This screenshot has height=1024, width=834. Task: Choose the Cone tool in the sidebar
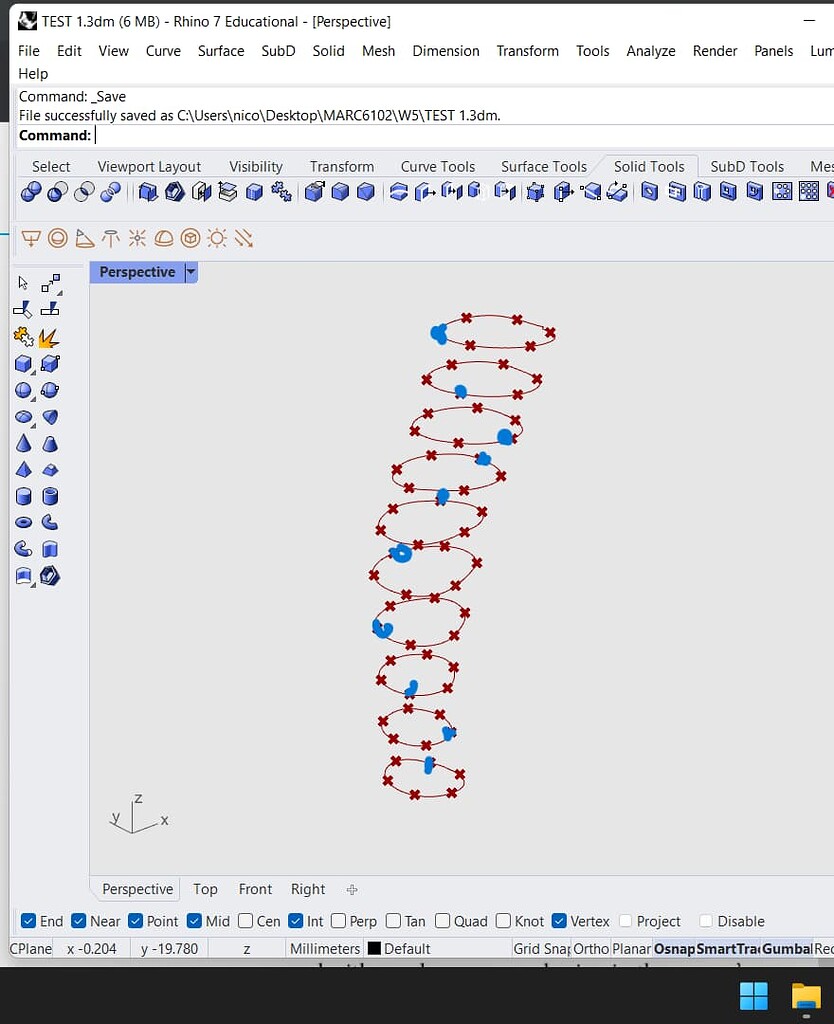(x=22, y=443)
